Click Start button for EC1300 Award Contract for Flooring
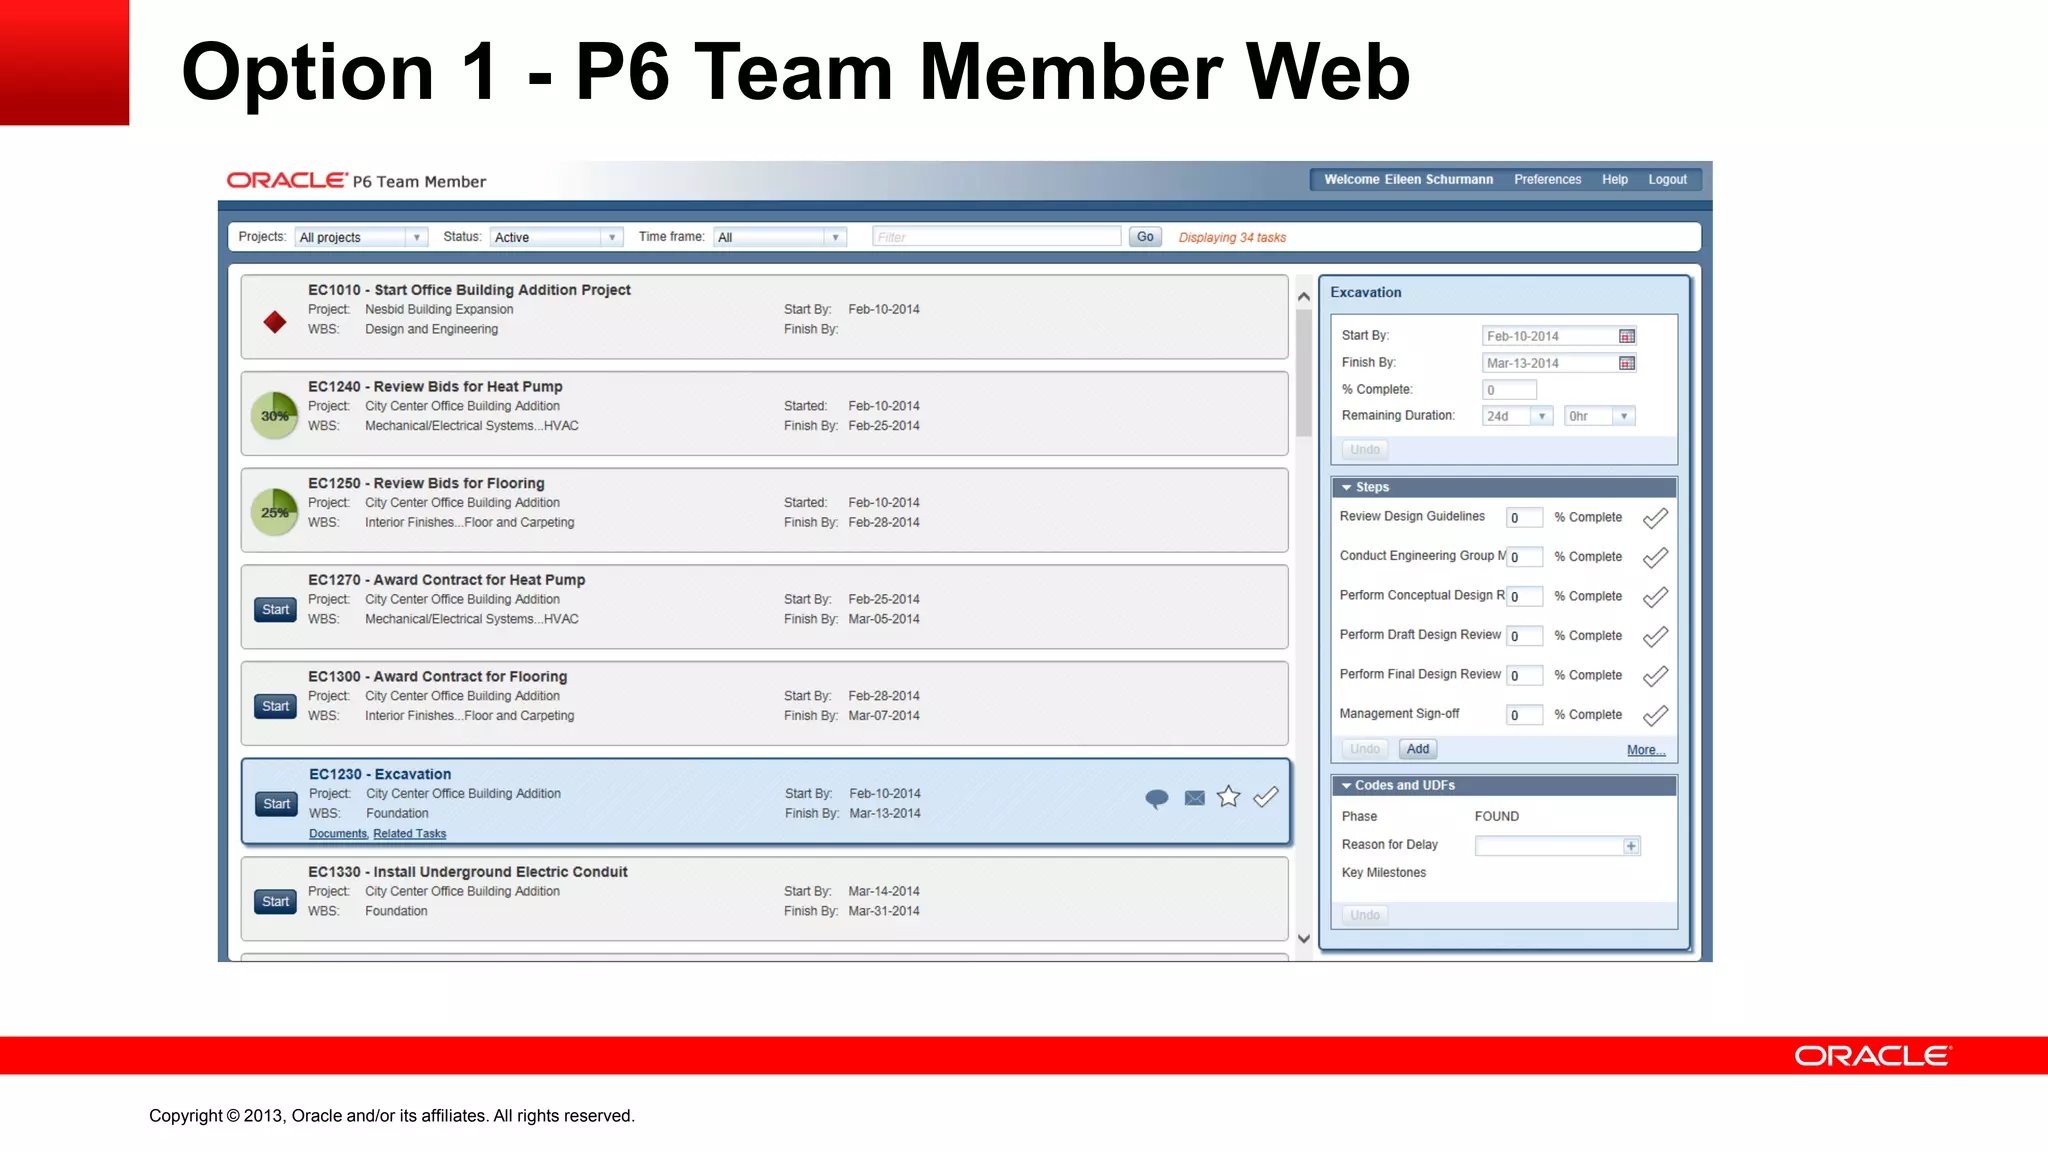Screen dimensions: 2048x1152 [x=275, y=707]
